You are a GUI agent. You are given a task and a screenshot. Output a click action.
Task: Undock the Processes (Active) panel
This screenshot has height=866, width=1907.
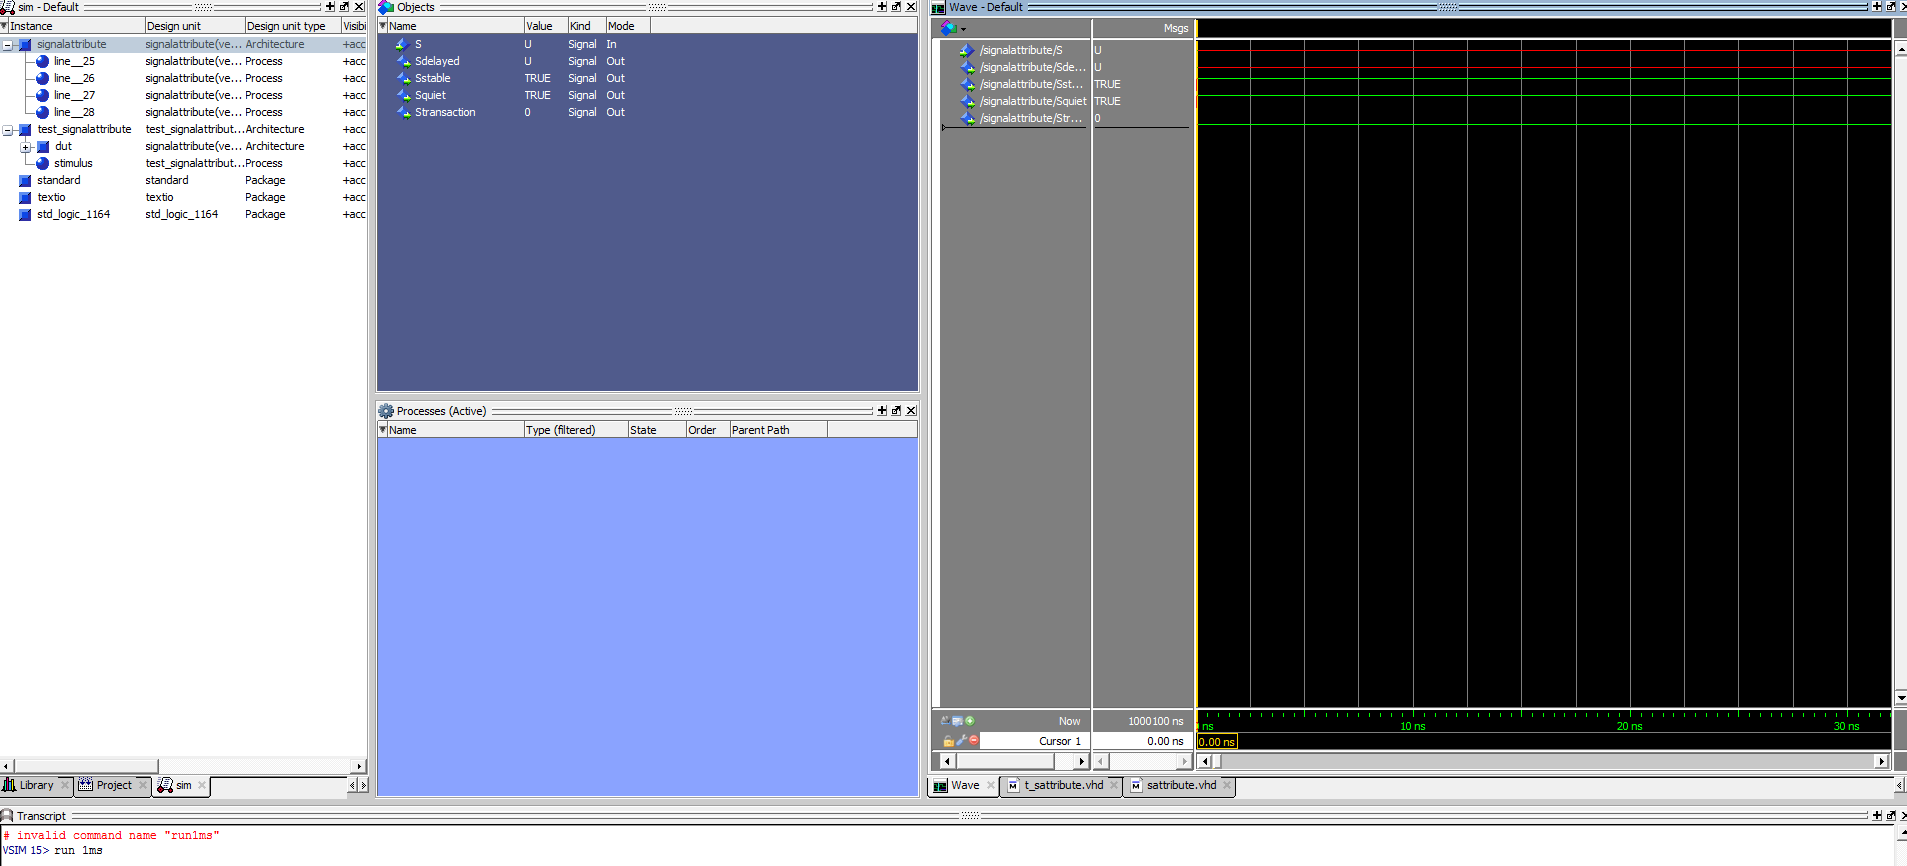(896, 411)
